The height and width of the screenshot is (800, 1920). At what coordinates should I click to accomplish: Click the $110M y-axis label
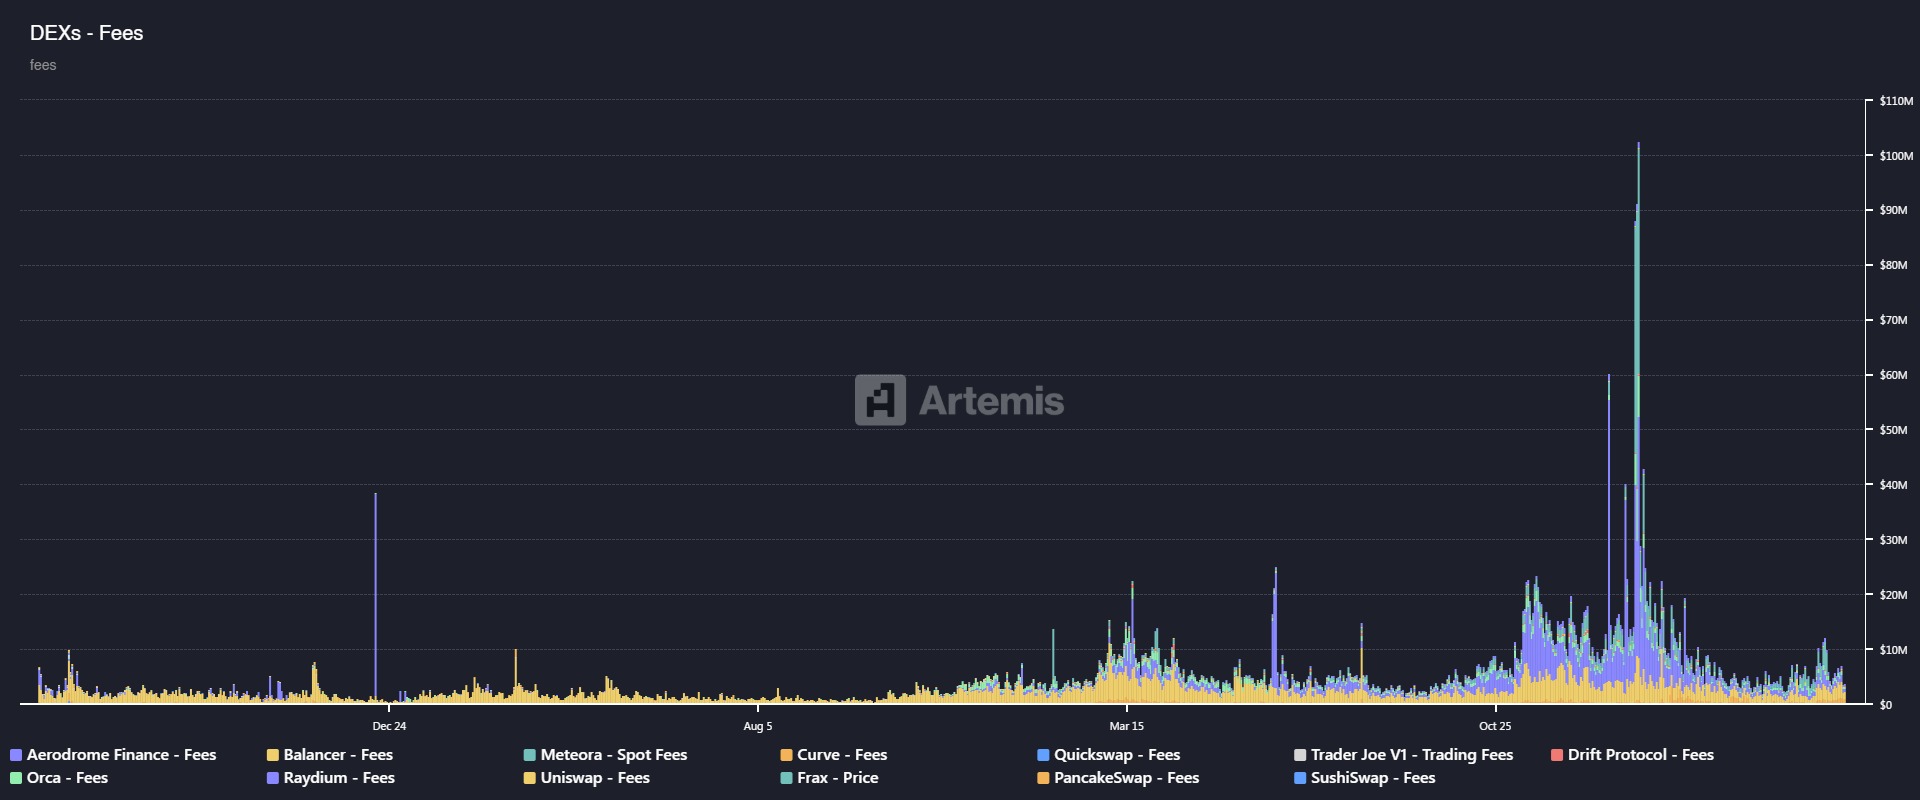tap(1896, 101)
